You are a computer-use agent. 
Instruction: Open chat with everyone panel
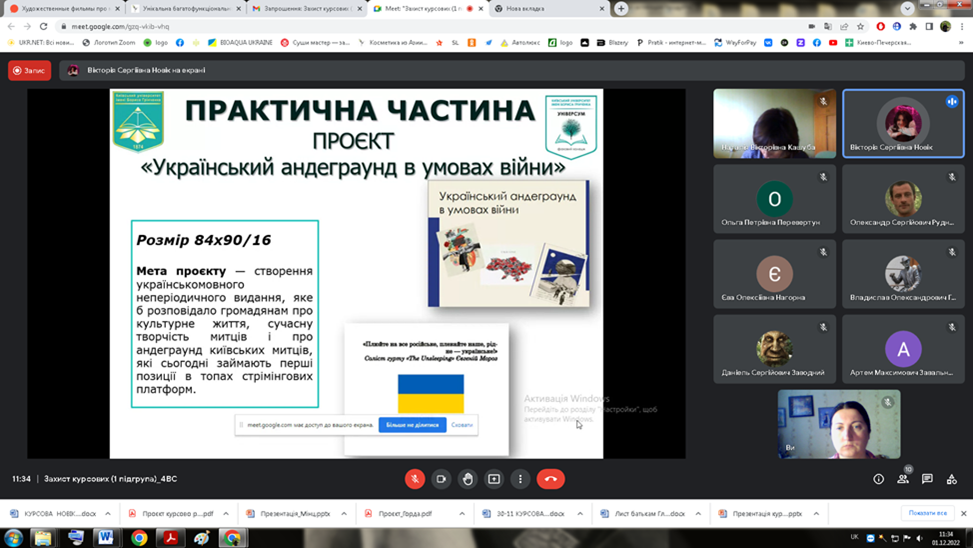927,479
